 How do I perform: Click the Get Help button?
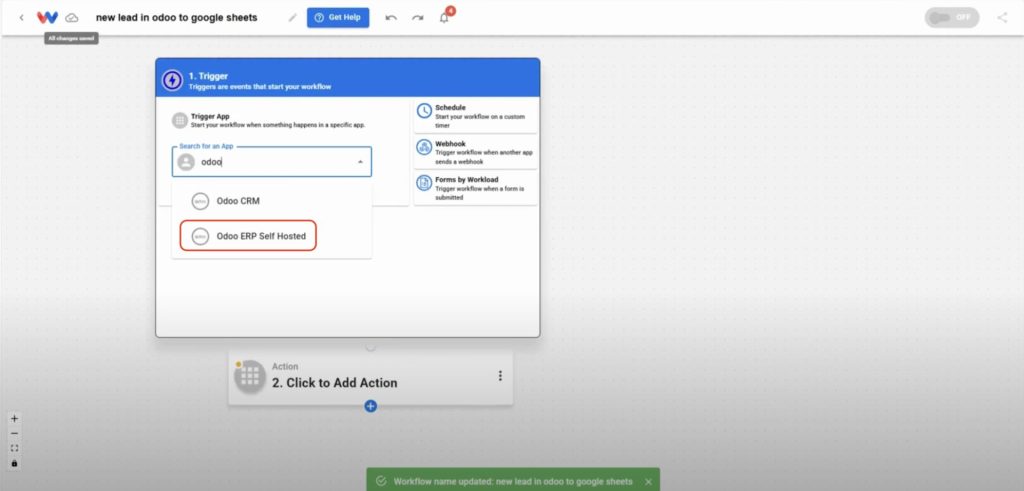tap(338, 18)
